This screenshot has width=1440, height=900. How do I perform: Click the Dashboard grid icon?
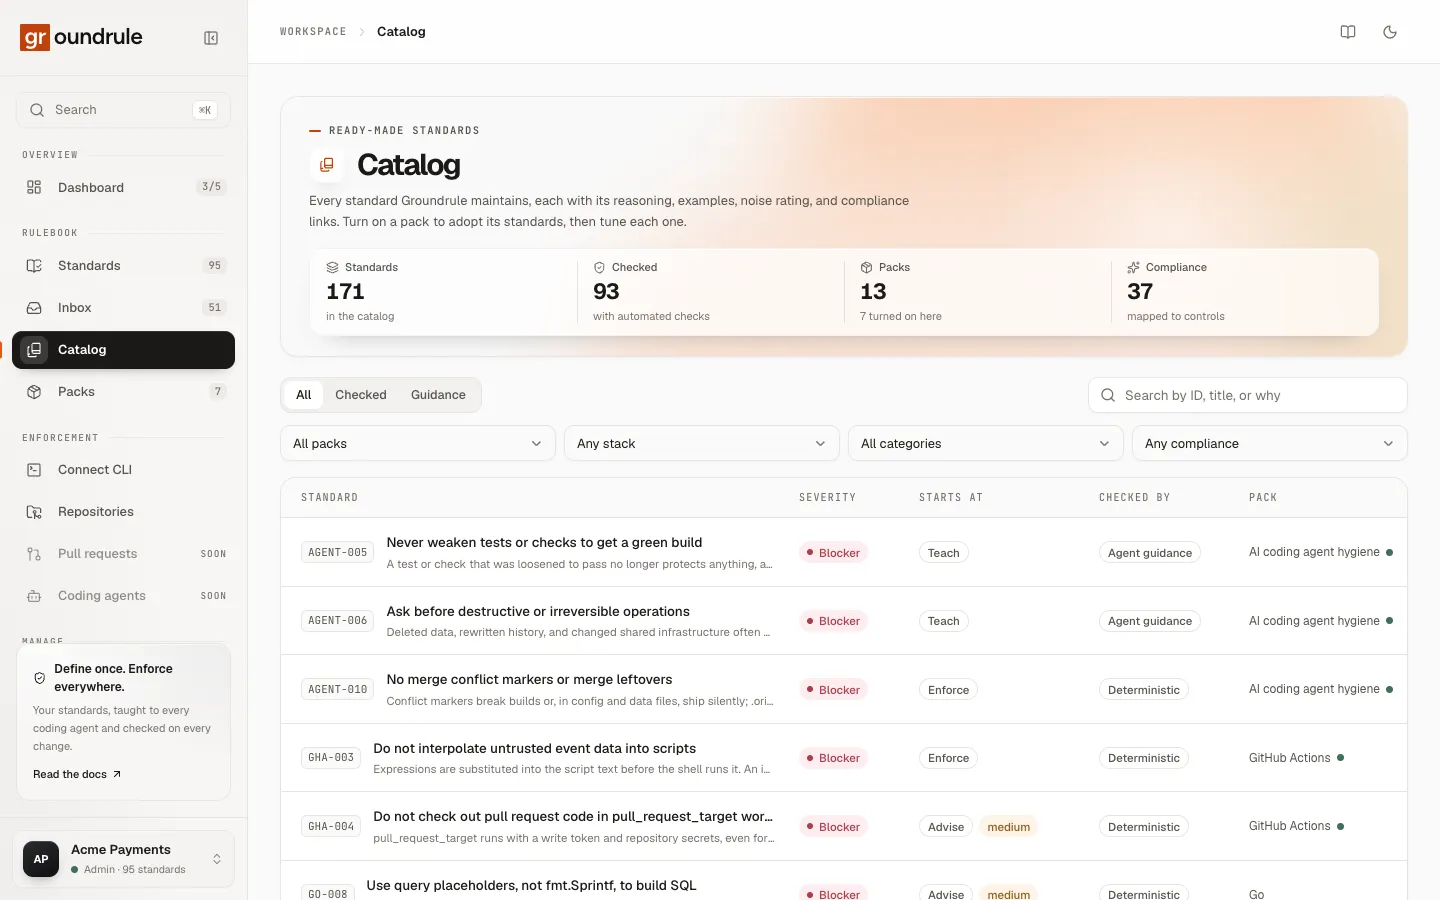pos(34,187)
